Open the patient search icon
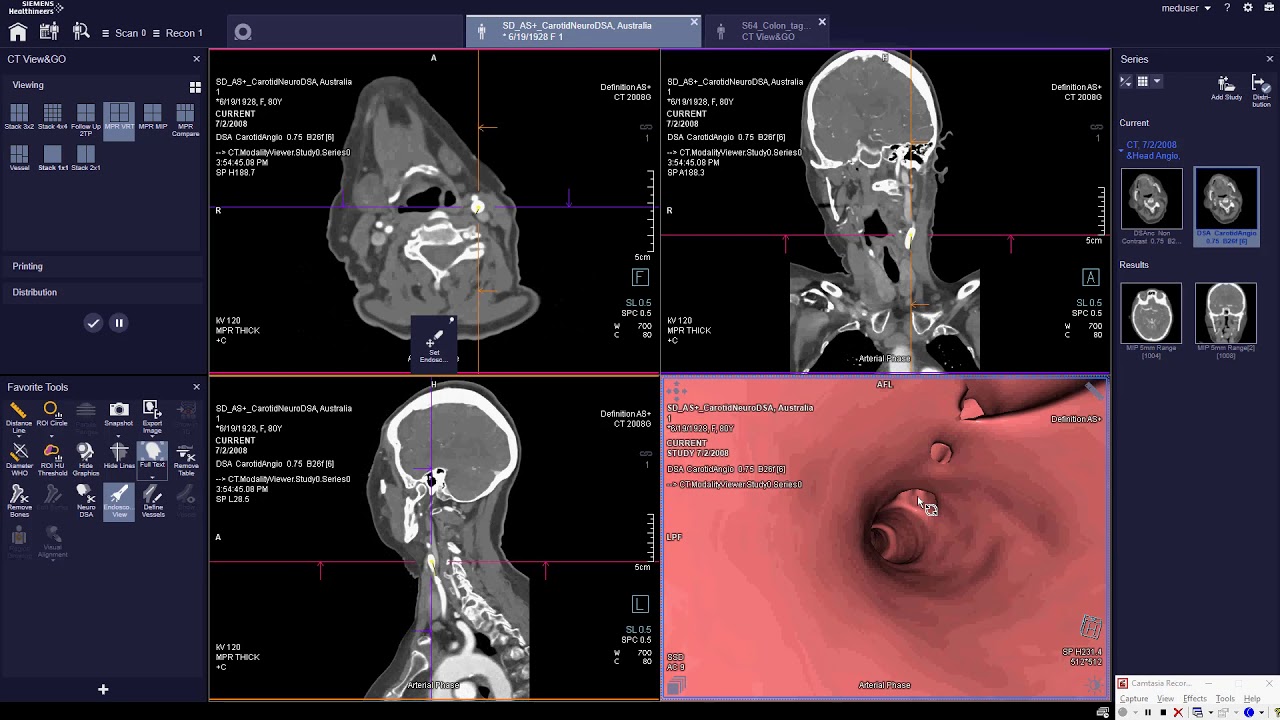Screen dimensions: 1280x720 click(81, 33)
